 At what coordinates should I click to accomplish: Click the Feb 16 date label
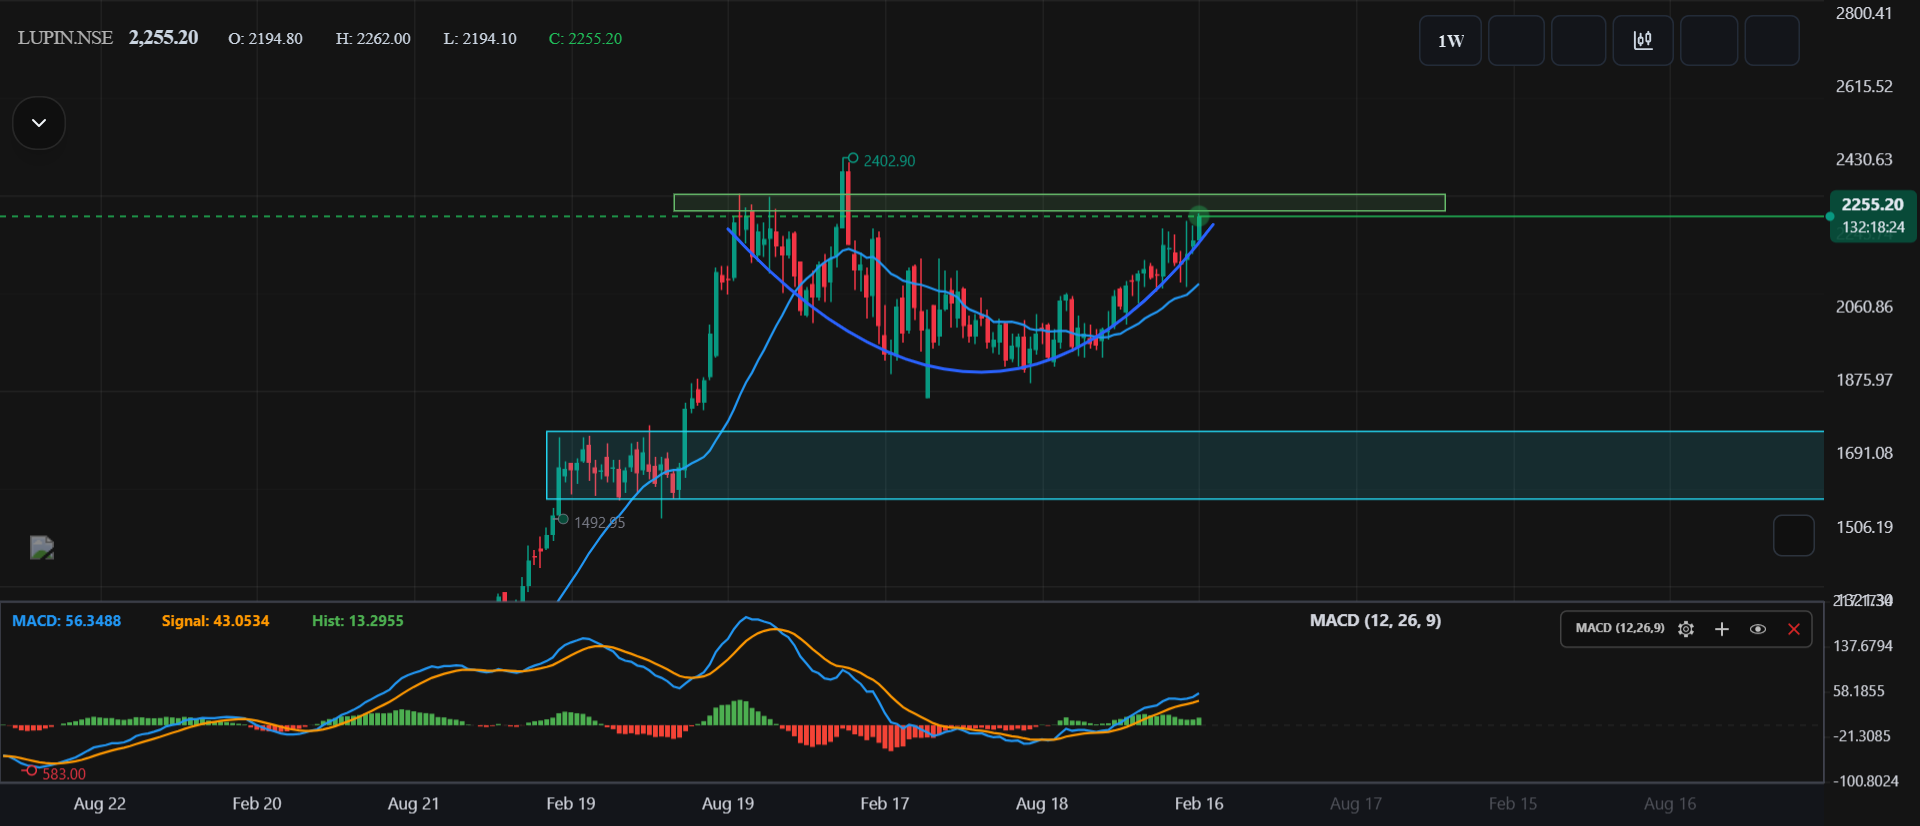(1199, 804)
